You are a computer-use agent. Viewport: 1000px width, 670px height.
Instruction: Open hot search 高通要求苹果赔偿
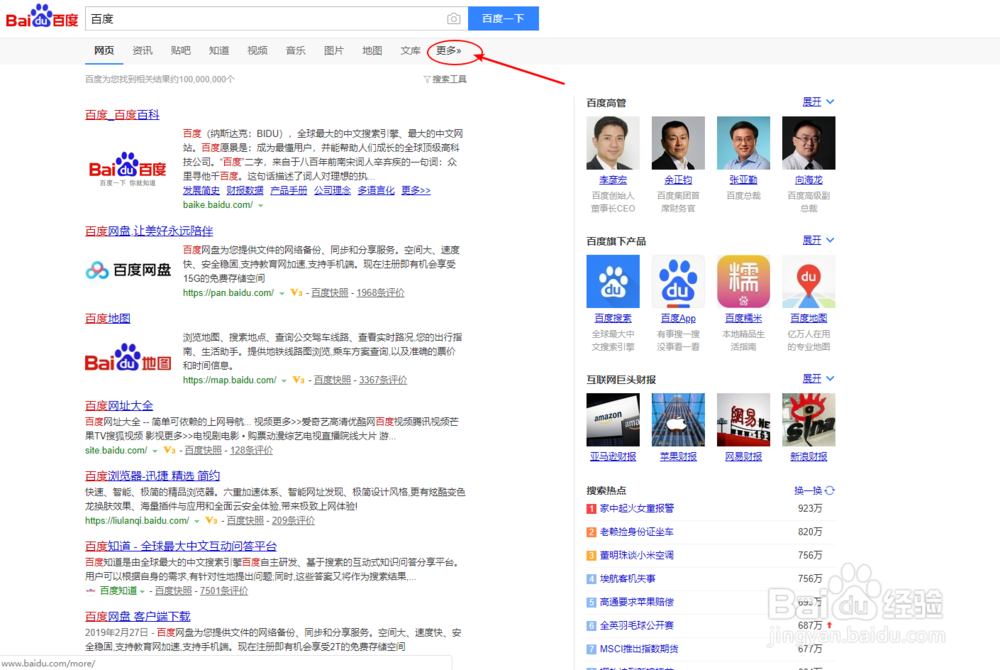point(636,602)
